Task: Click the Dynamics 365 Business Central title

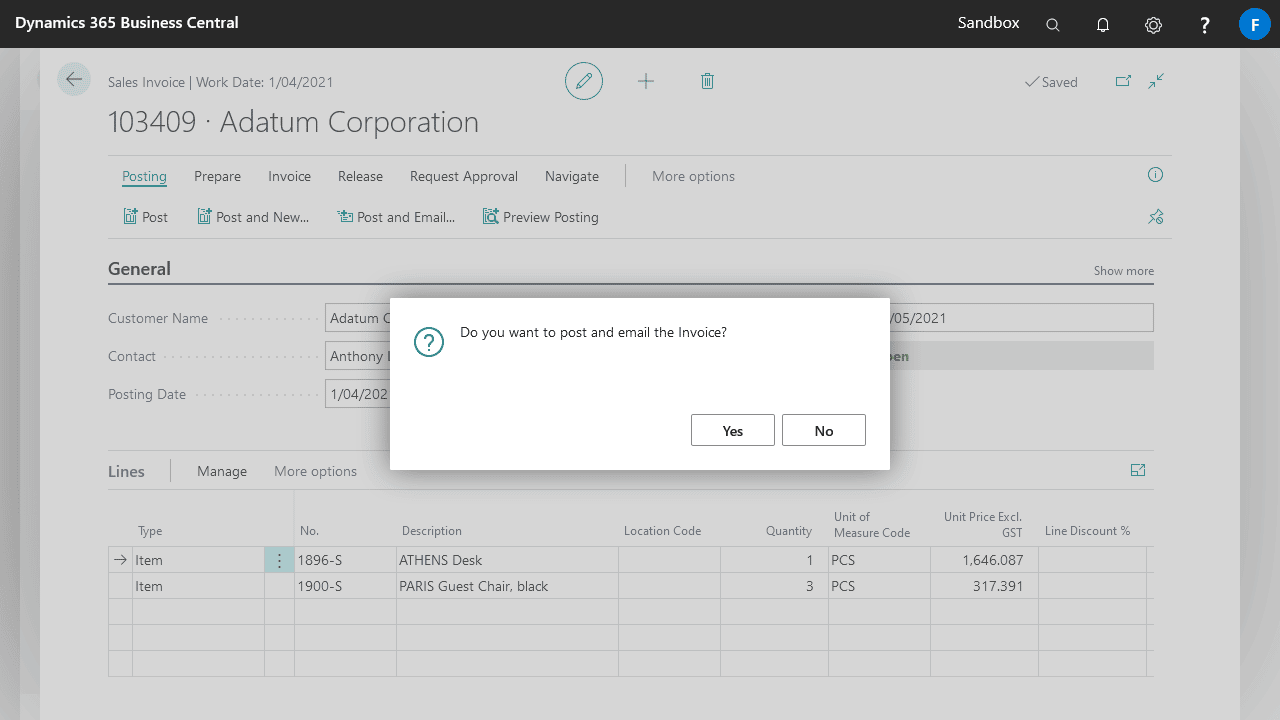Action: coord(127,22)
